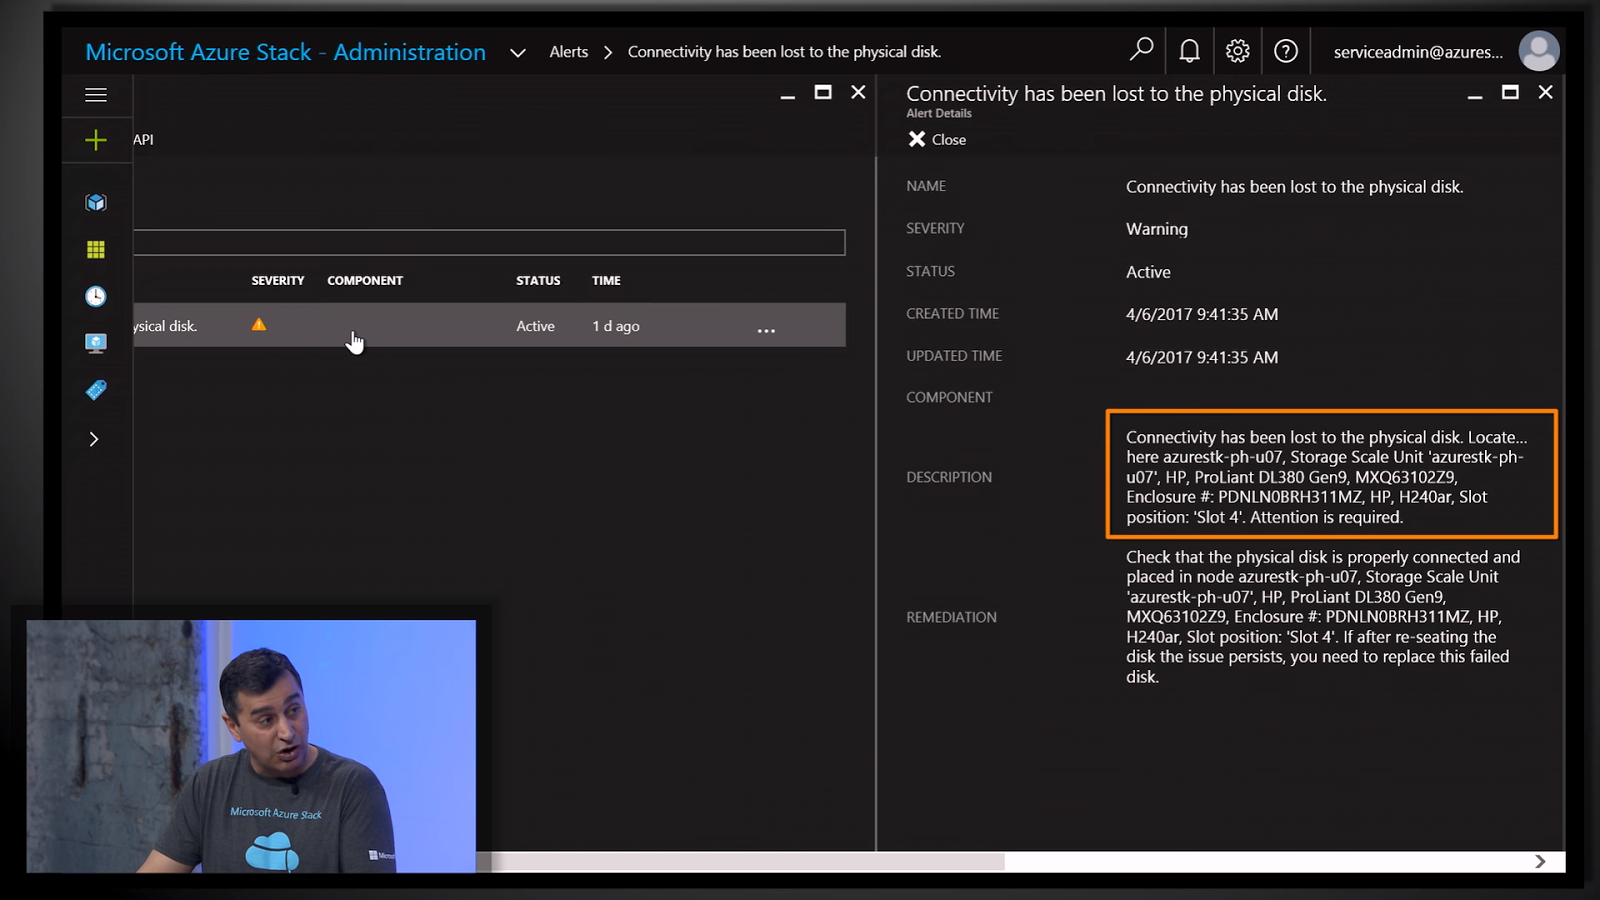Open the search icon in top bar
This screenshot has height=900, width=1600.
pyautogui.click(x=1141, y=50)
